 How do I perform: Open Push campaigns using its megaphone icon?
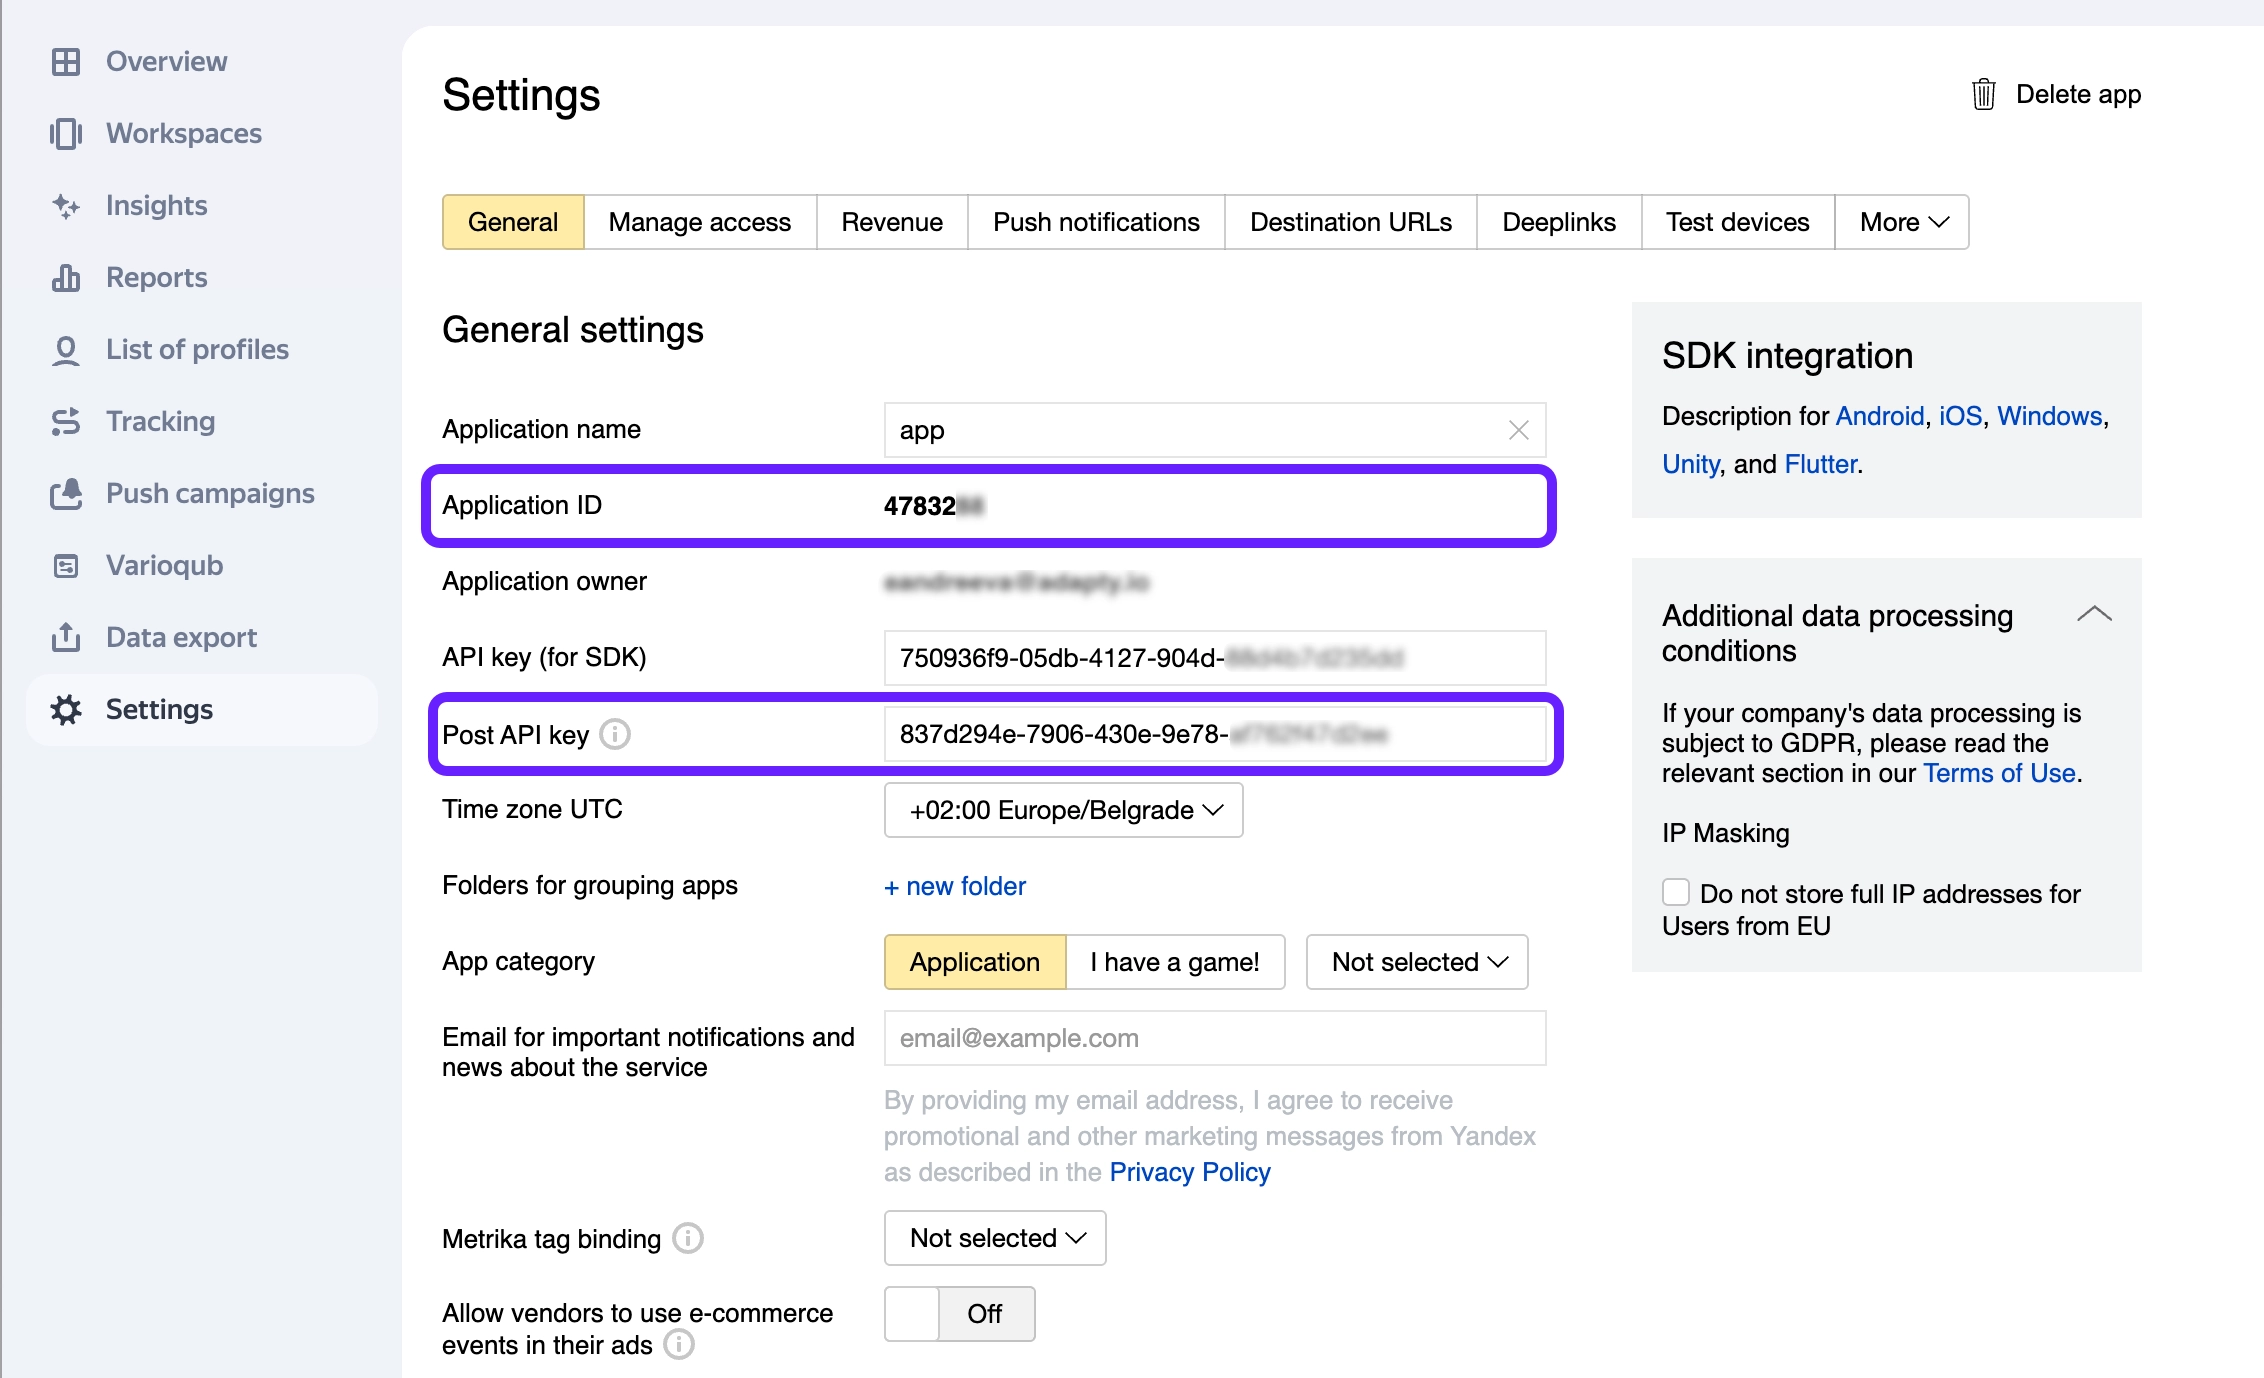[x=66, y=493]
